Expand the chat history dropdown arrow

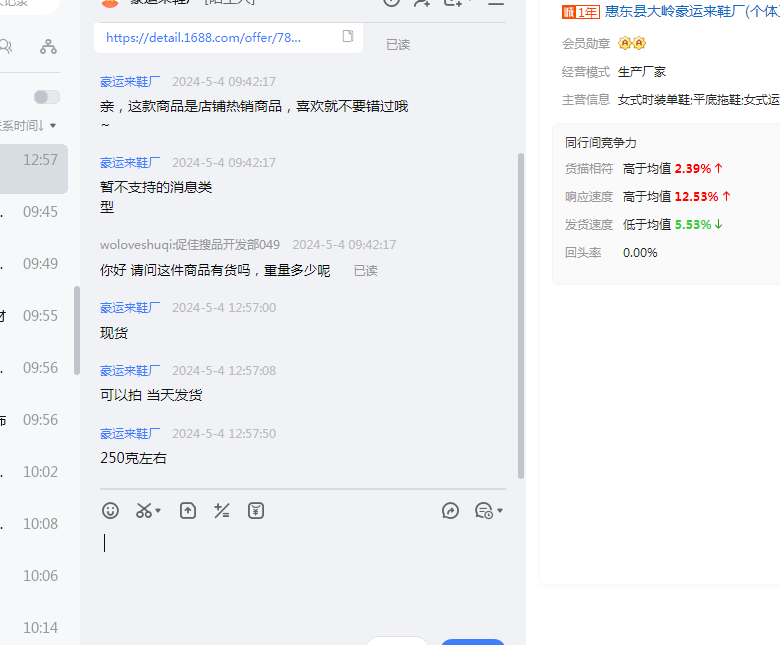click(x=500, y=511)
